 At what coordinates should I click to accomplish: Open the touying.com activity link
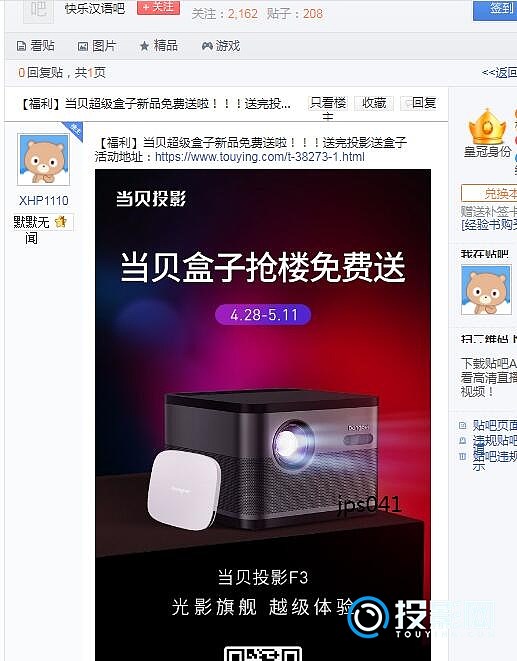point(259,157)
